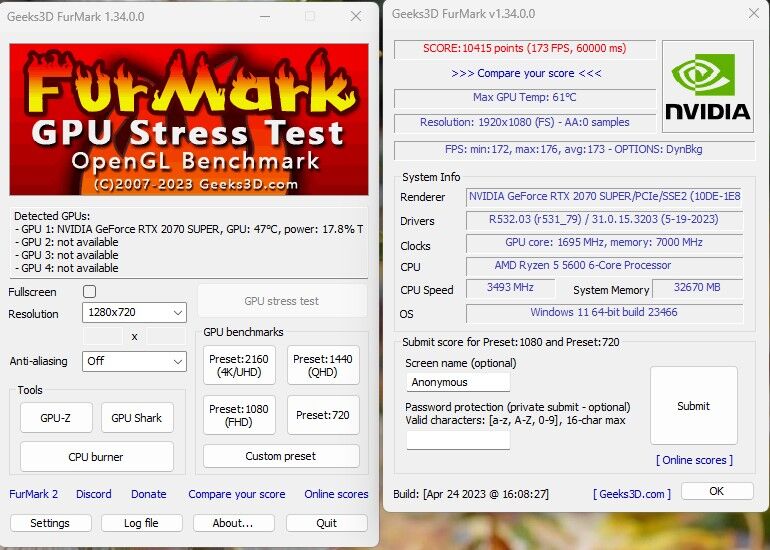Click the Resolution: 1920x1080 (FS) text

pos(524,122)
